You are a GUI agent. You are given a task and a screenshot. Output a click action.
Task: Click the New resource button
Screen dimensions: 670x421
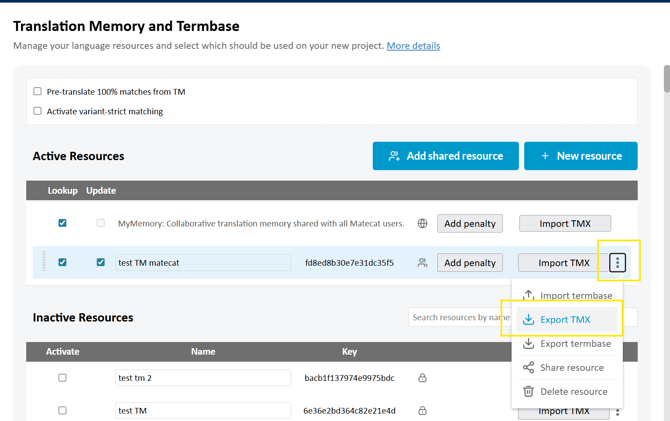(x=580, y=156)
